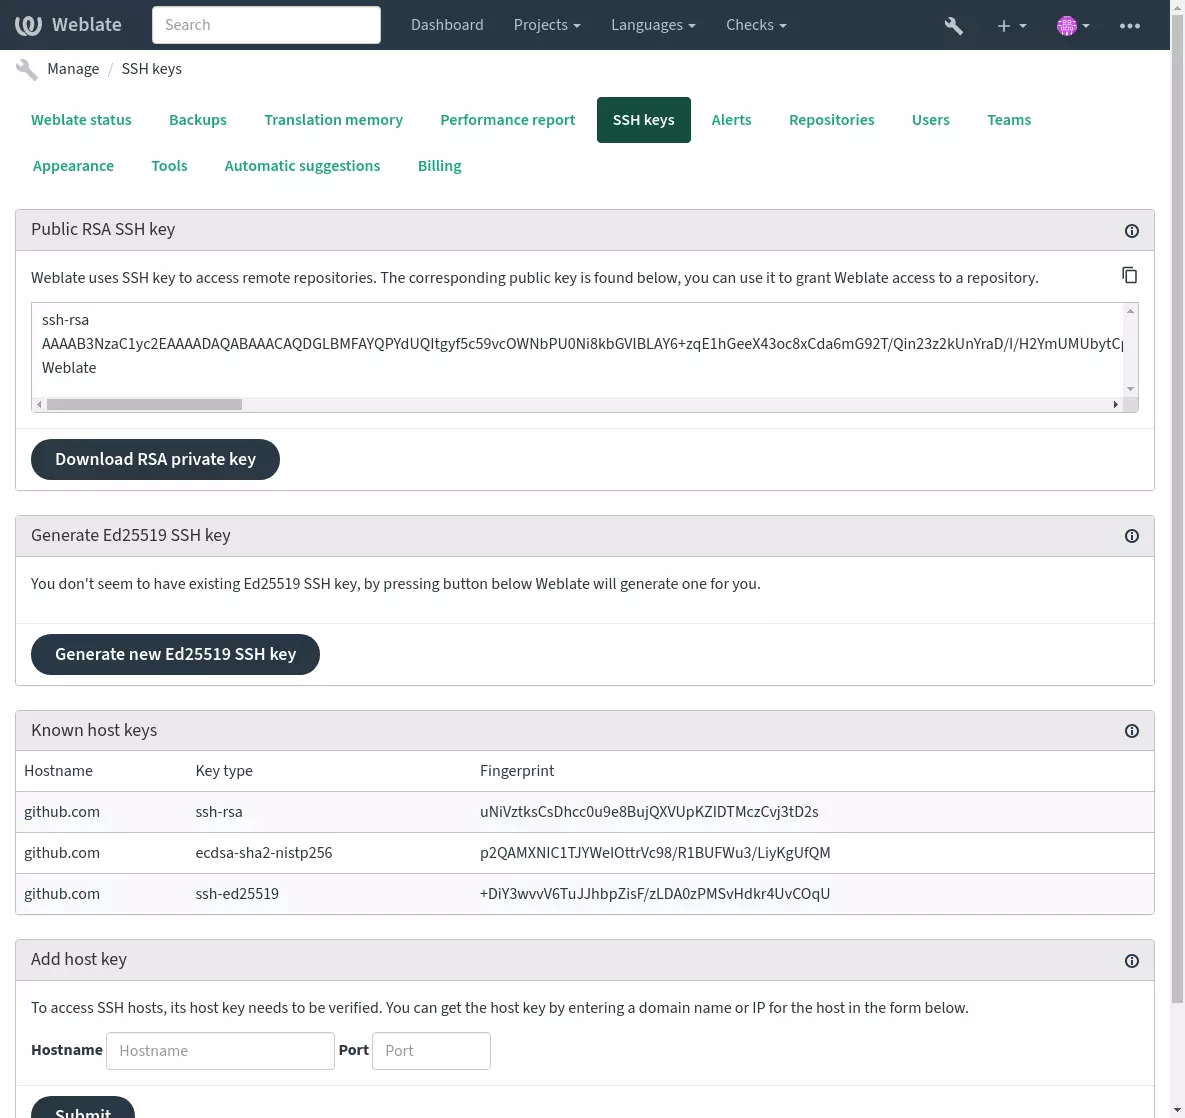Switch to Tools tab
The height and width of the screenshot is (1118, 1185).
click(169, 166)
